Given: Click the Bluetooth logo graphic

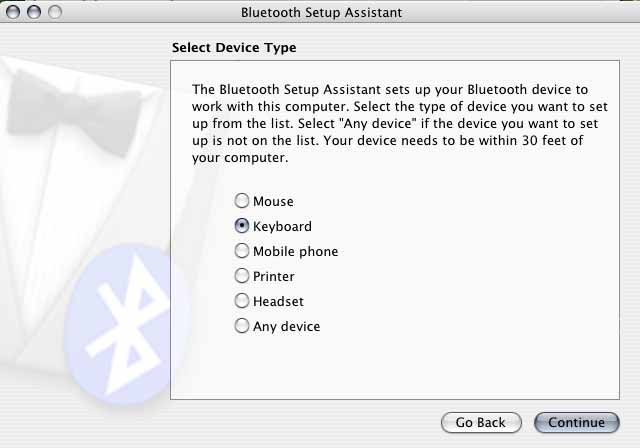Looking at the screenshot, I should pos(119,325).
